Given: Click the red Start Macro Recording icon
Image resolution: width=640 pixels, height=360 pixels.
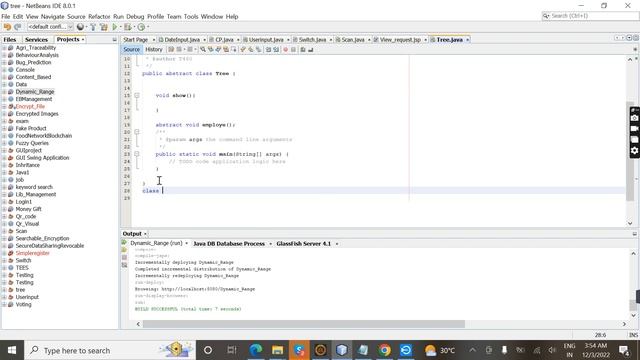Looking at the screenshot, I should coord(285,49).
